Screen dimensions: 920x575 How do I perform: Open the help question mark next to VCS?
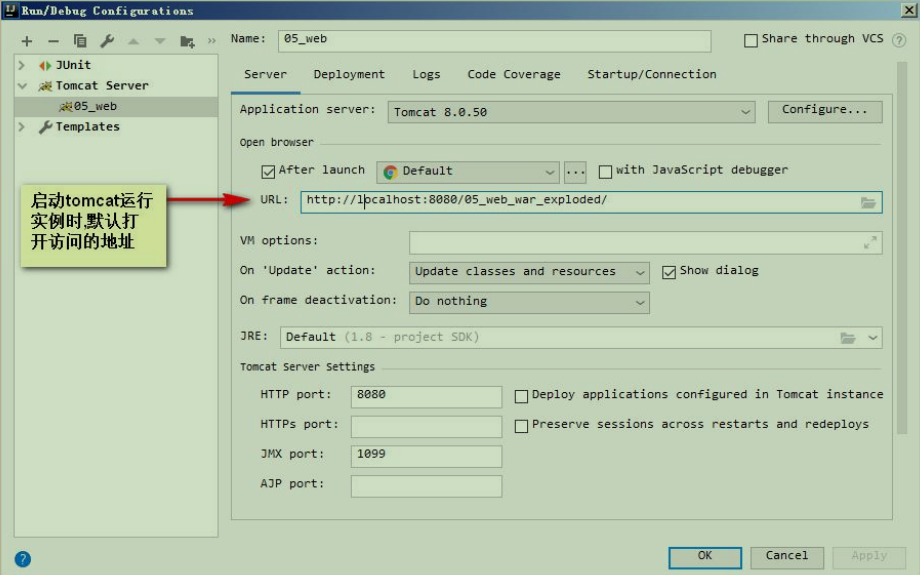898,40
